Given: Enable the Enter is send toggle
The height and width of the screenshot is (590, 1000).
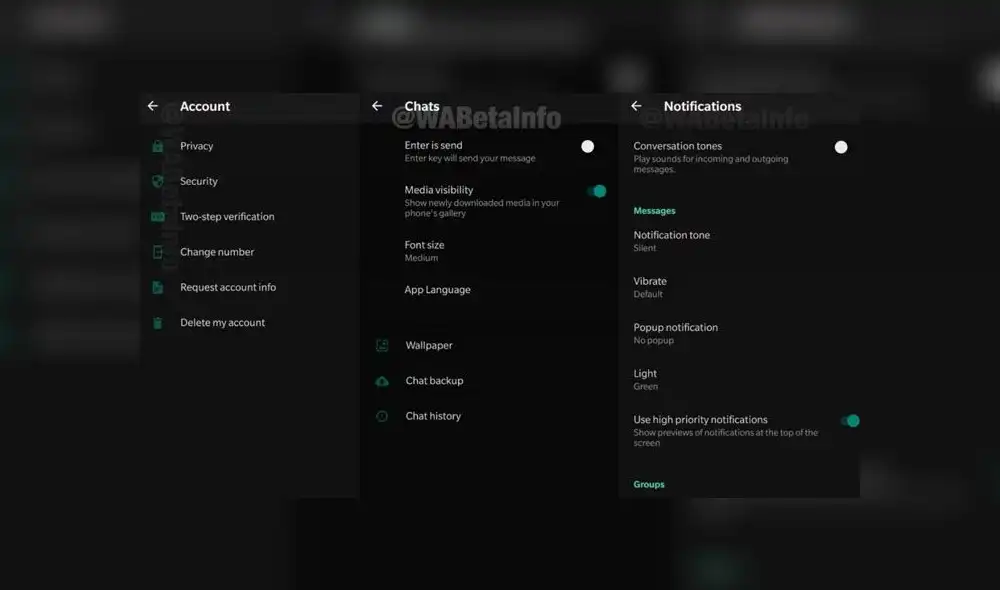Looking at the screenshot, I should (x=588, y=146).
